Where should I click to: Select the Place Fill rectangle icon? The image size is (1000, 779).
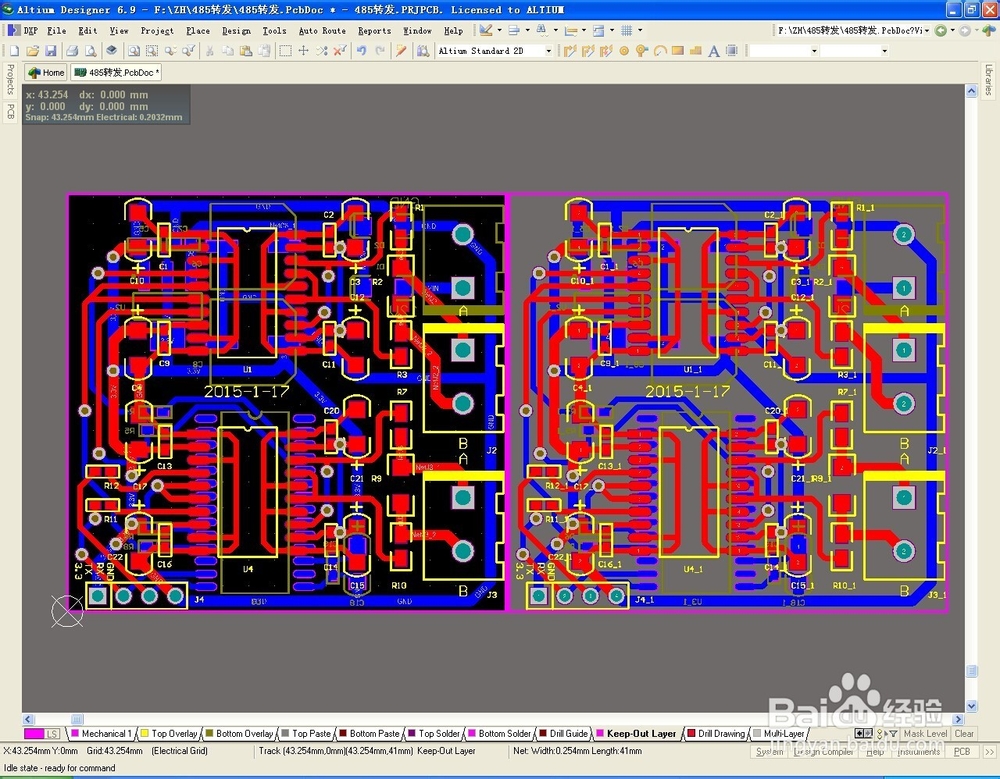678,50
